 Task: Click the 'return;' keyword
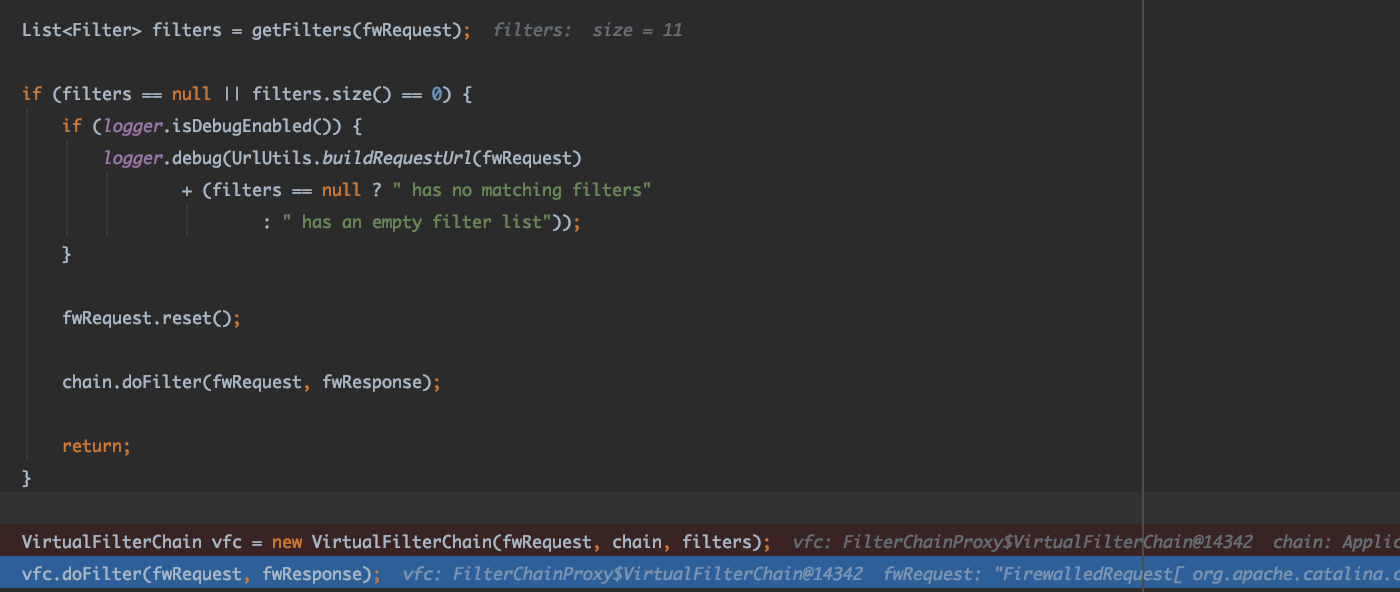point(96,446)
